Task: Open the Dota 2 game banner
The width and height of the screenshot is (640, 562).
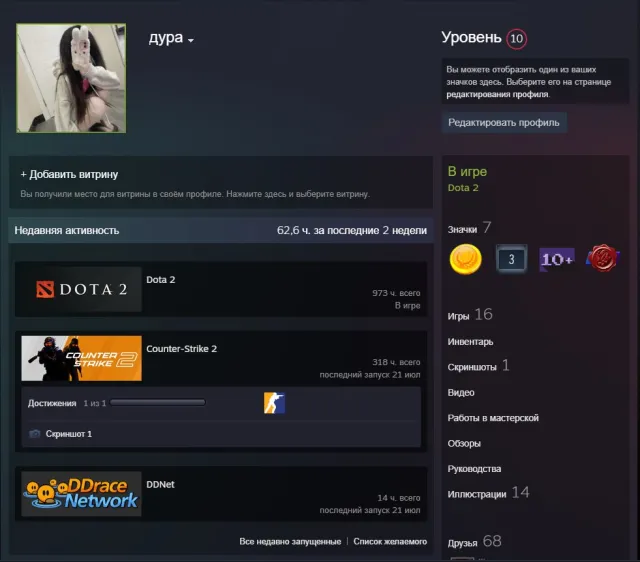Action: pyautogui.click(x=81, y=289)
